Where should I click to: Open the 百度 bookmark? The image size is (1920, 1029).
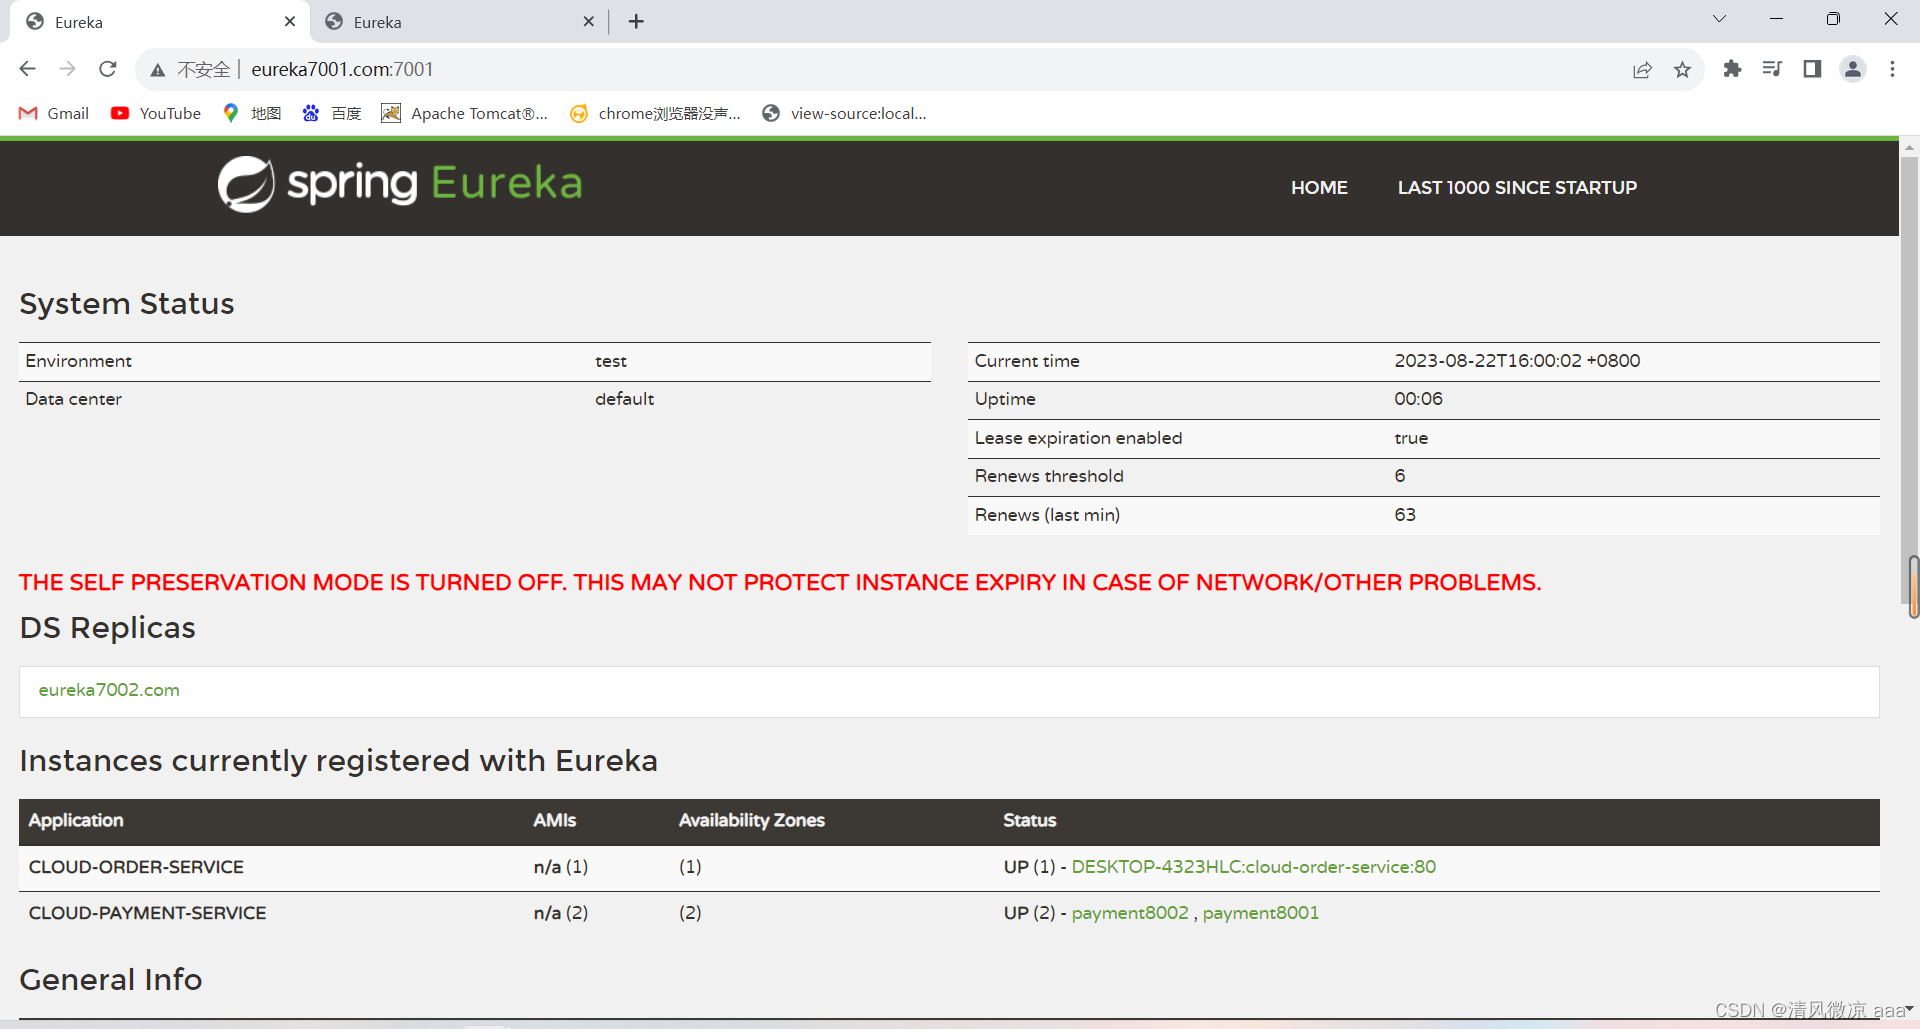pyautogui.click(x=332, y=113)
